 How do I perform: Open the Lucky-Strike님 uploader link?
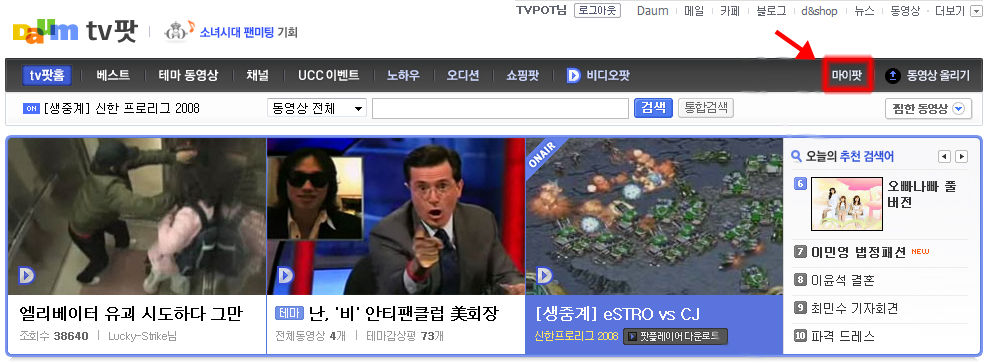click(142, 336)
